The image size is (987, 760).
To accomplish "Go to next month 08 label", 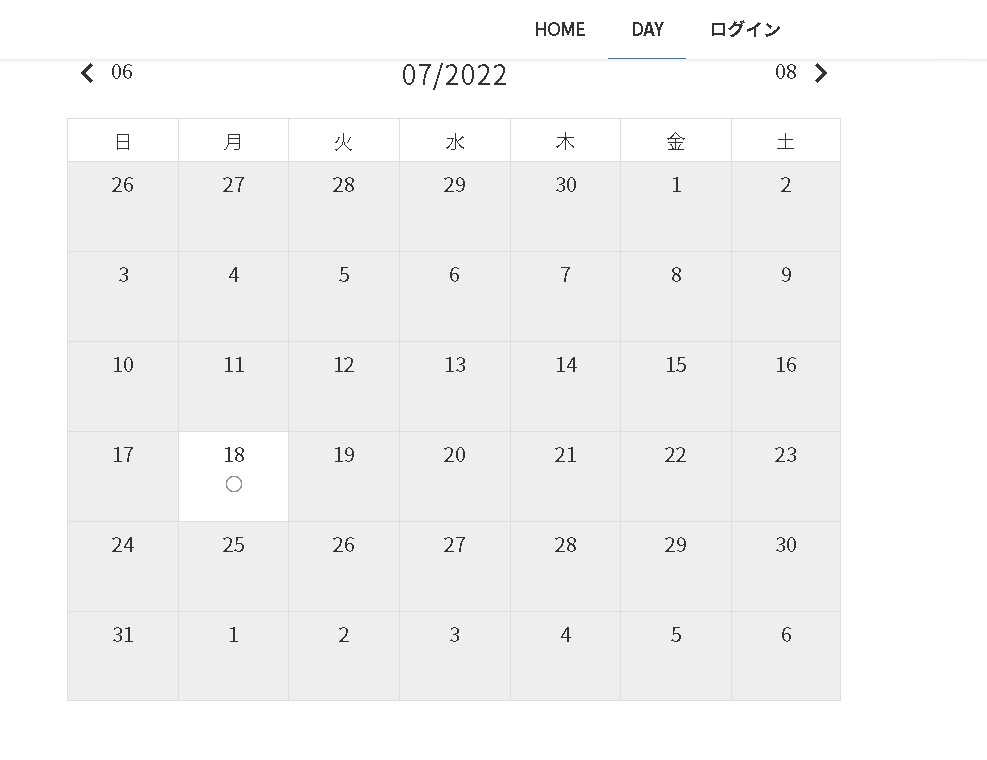I will 786,72.
